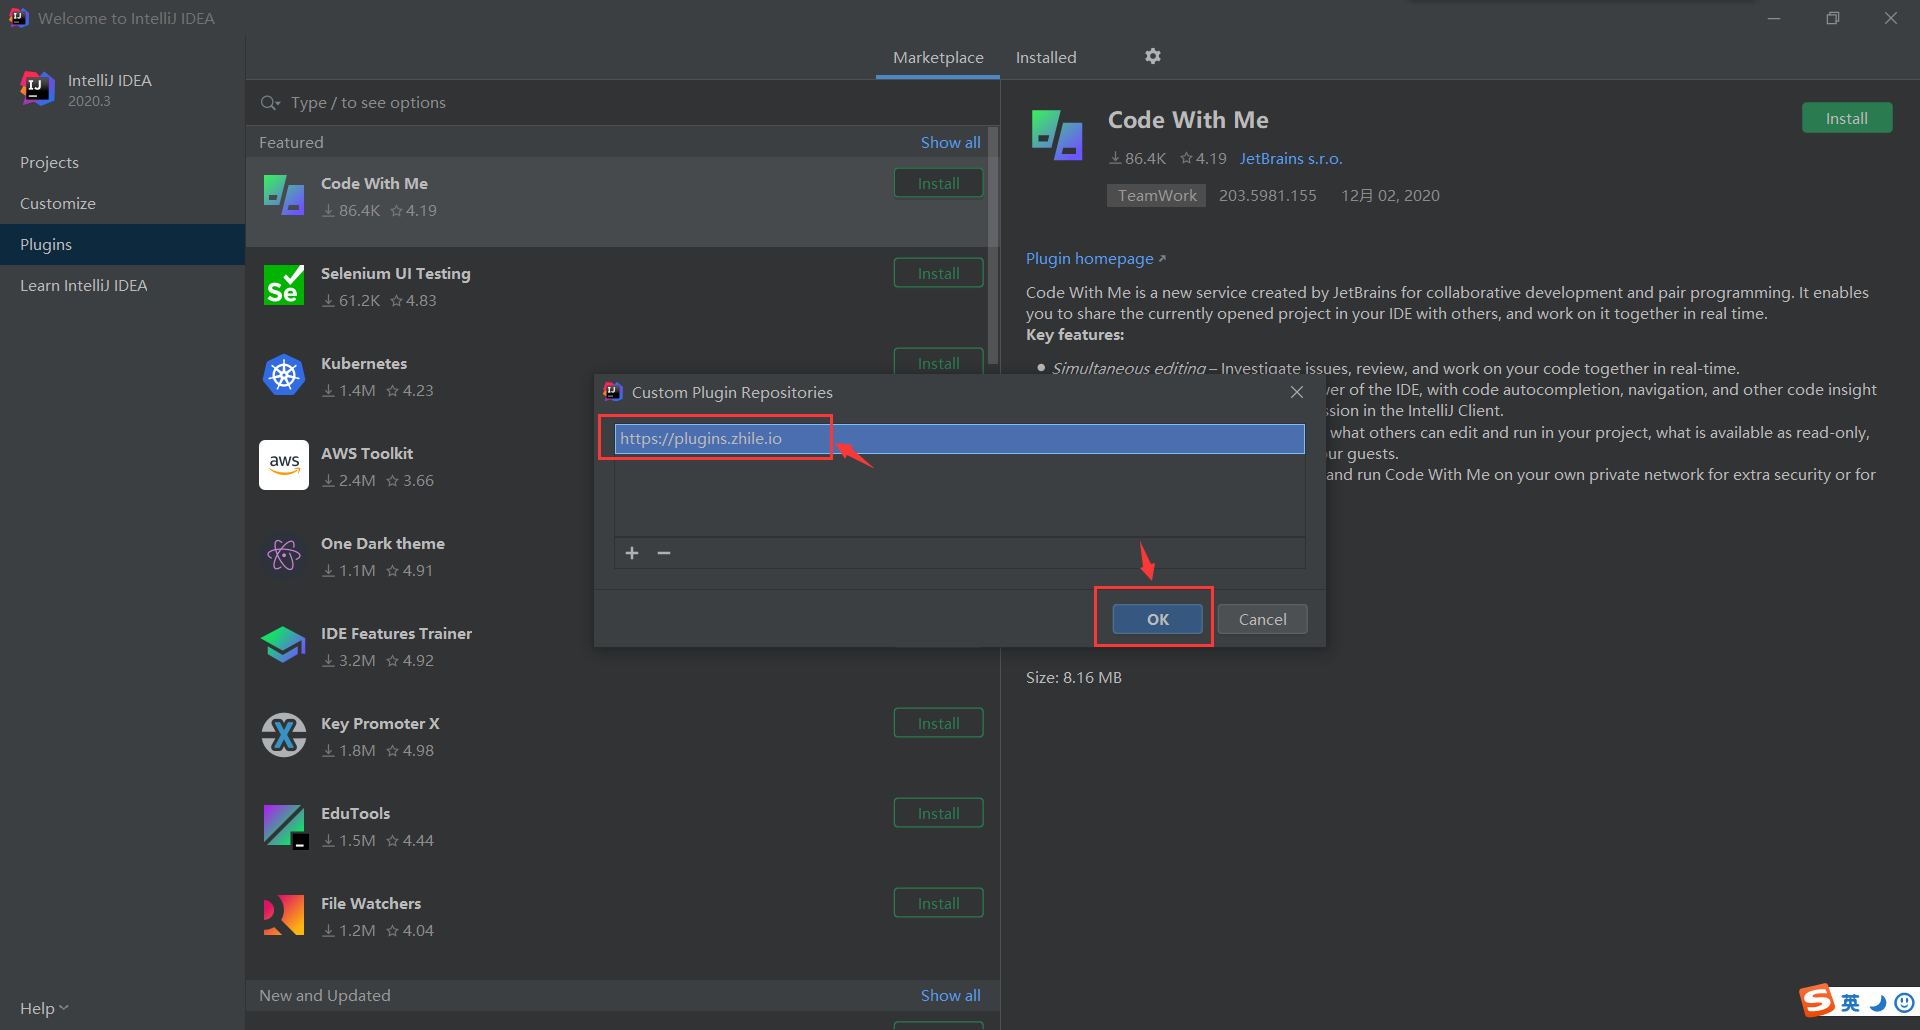Click the One Dark theme plugin icon
This screenshot has width=1920, height=1030.
284,555
